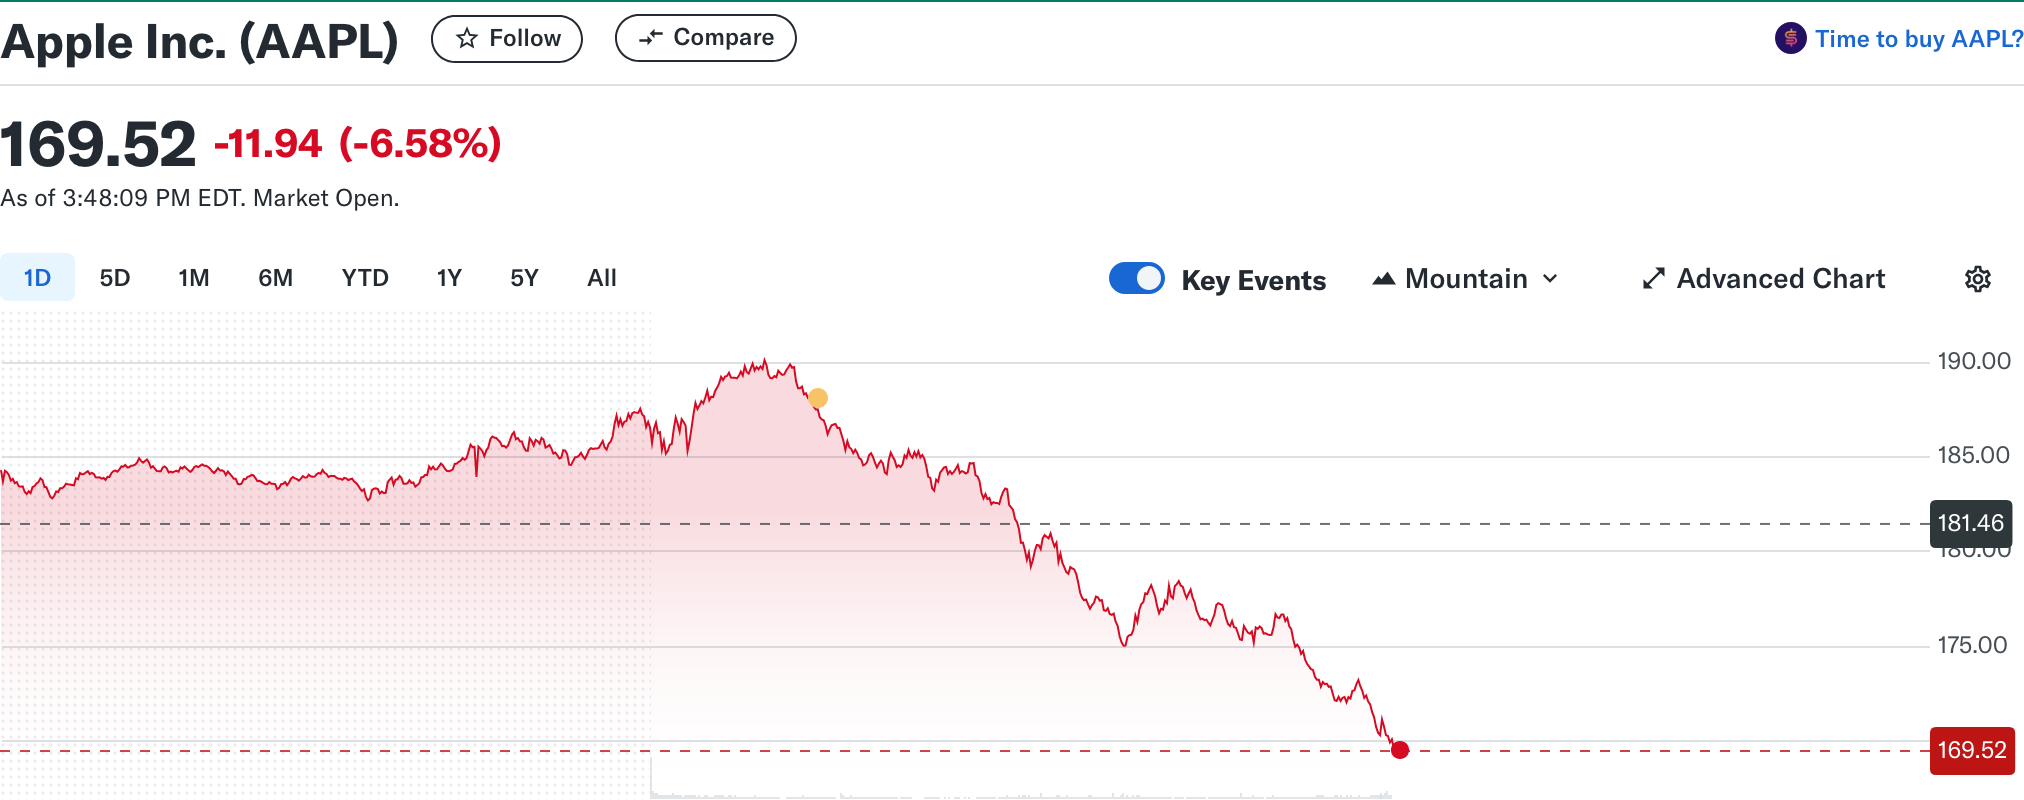Image resolution: width=2024 pixels, height=800 pixels.
Task: Select the All time range
Action: [602, 278]
